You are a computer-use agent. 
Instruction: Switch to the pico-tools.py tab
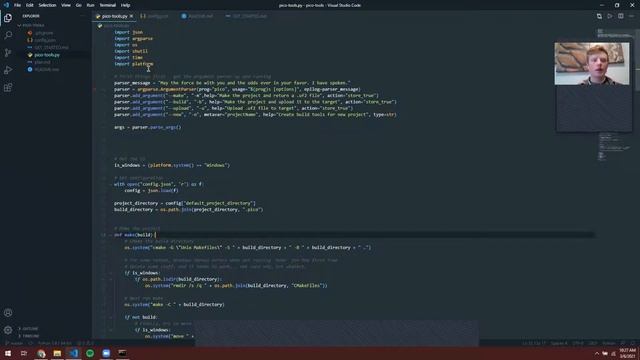tap(115, 16)
